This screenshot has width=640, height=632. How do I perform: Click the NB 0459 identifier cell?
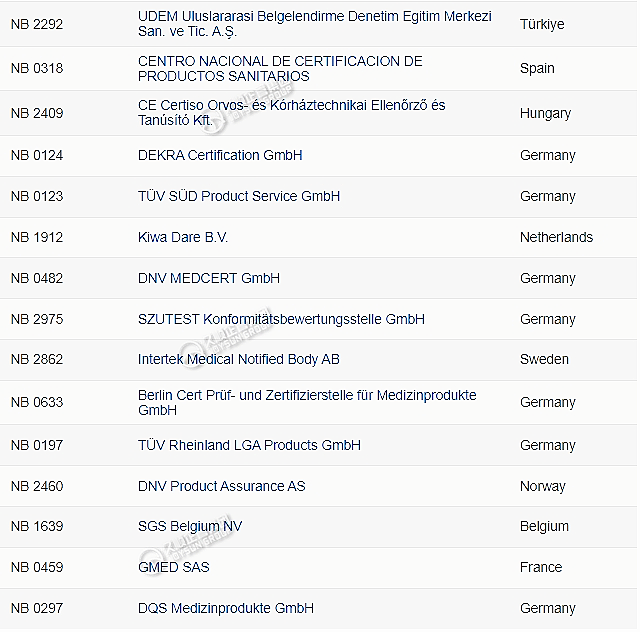coord(37,567)
